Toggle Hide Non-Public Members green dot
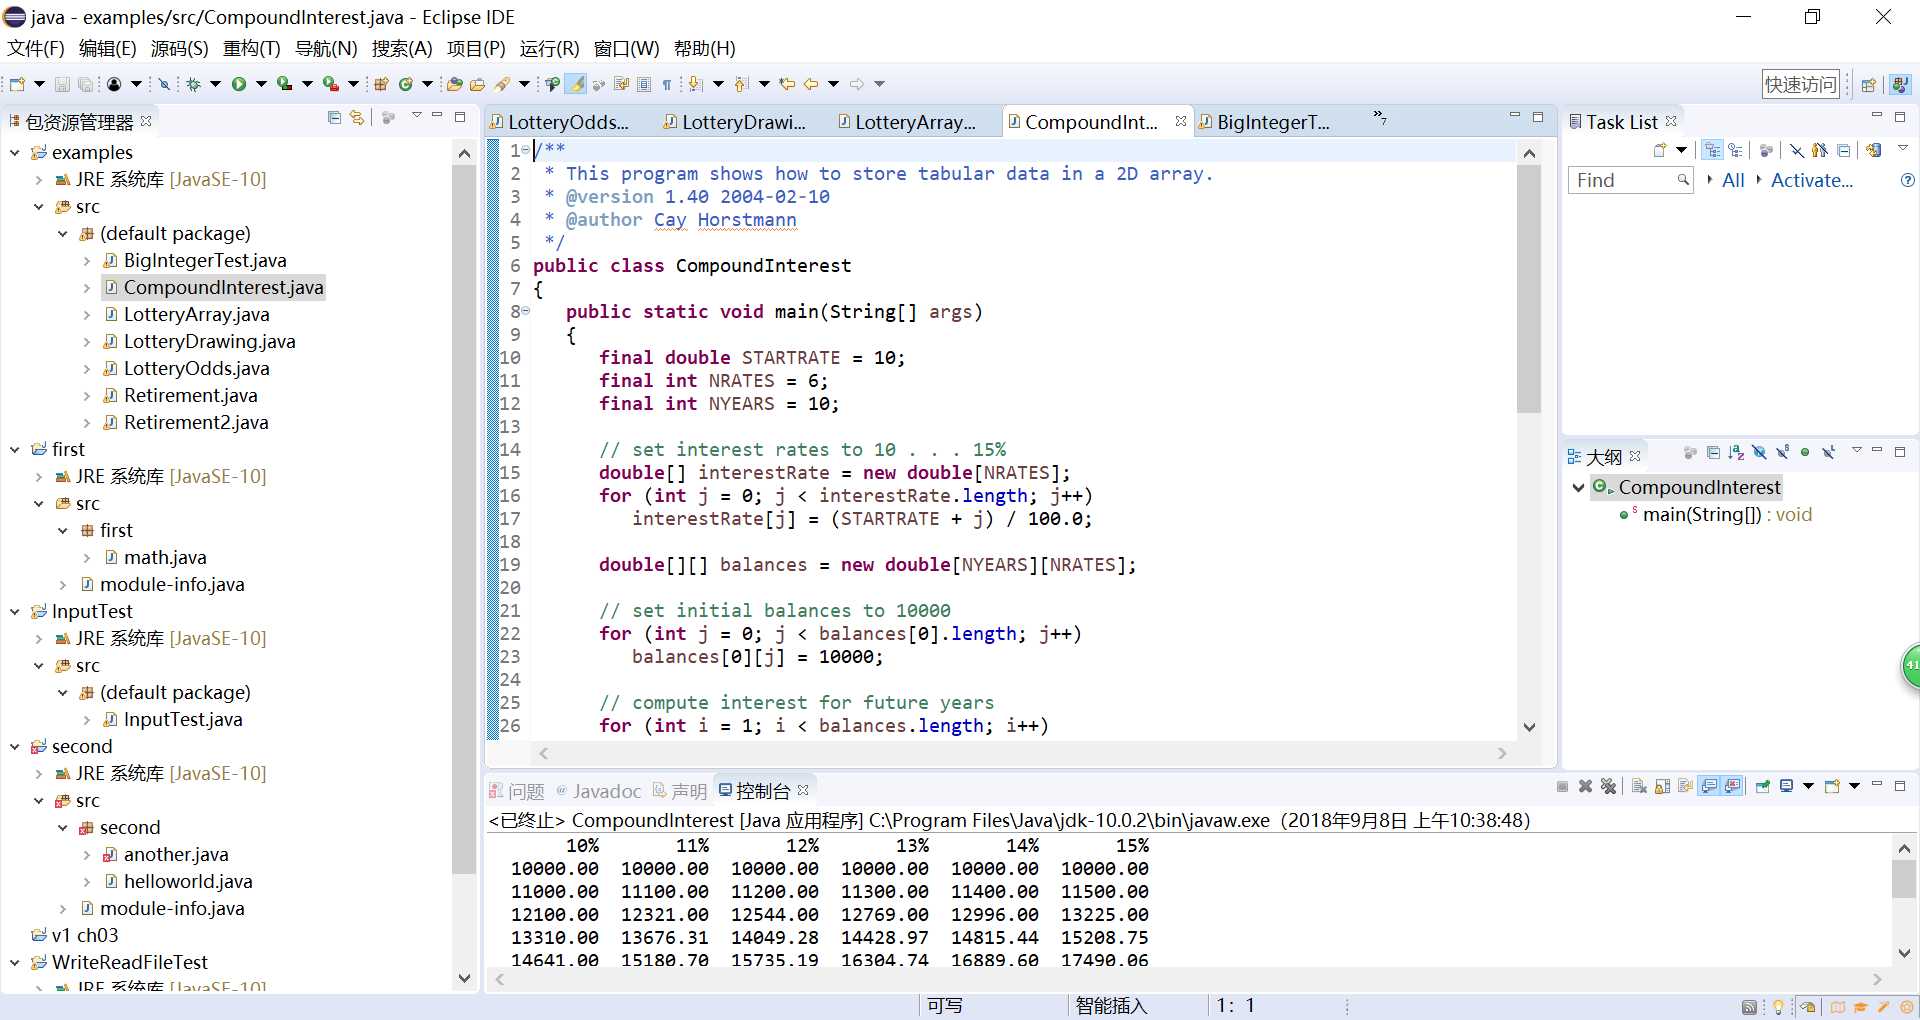1920x1020 pixels. click(1805, 453)
